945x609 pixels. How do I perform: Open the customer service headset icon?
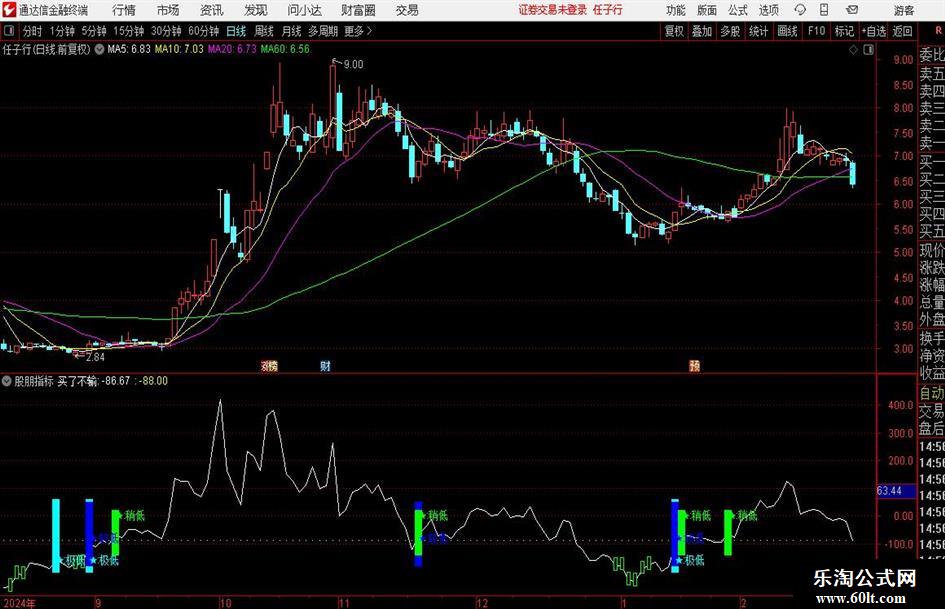800,10
